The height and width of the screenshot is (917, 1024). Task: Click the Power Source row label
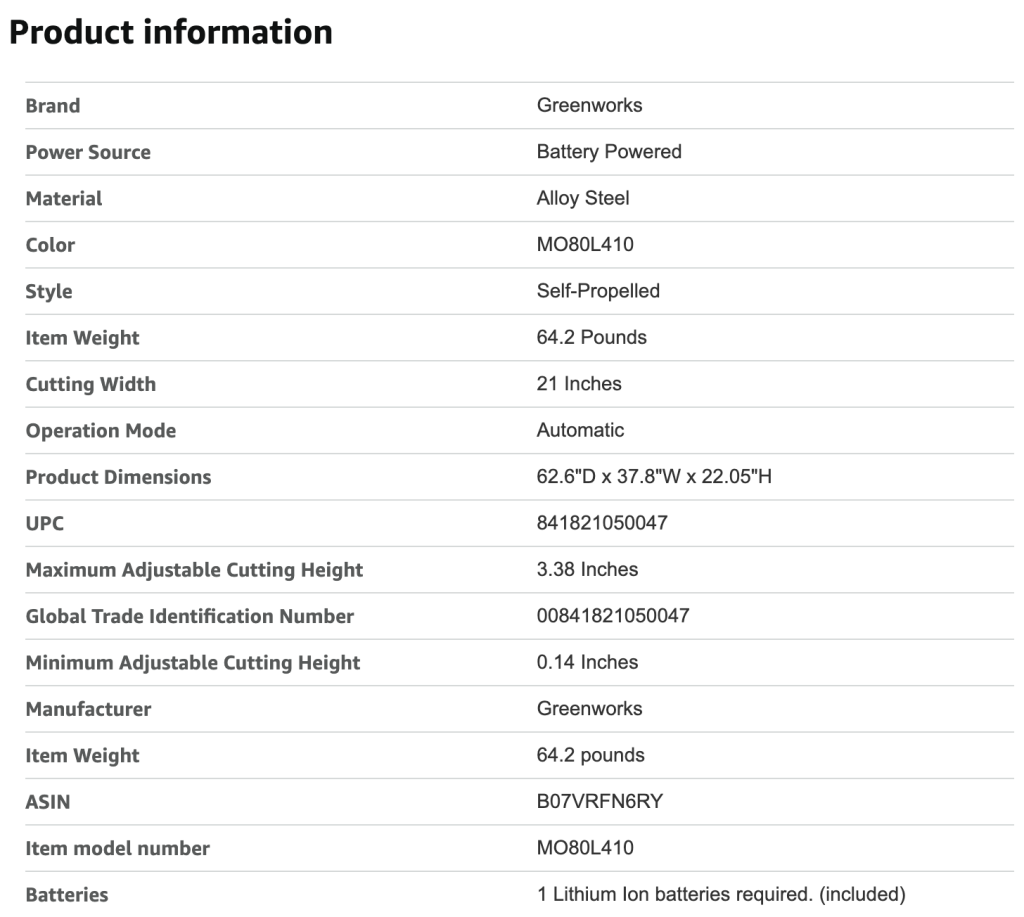(88, 152)
